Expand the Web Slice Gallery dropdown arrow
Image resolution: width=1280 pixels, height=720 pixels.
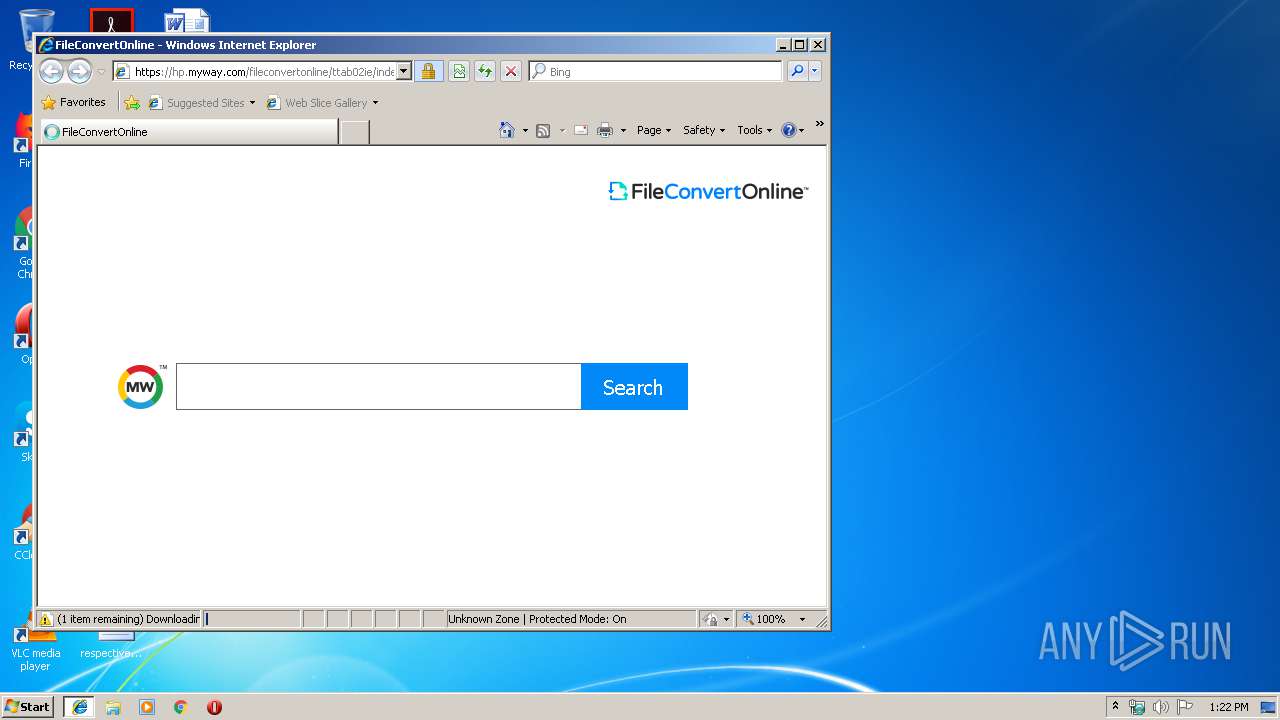(375, 103)
